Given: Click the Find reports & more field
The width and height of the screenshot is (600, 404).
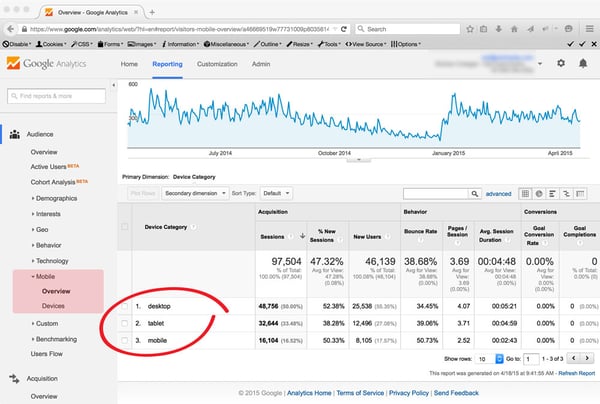Looking at the screenshot, I should tap(56, 96).
